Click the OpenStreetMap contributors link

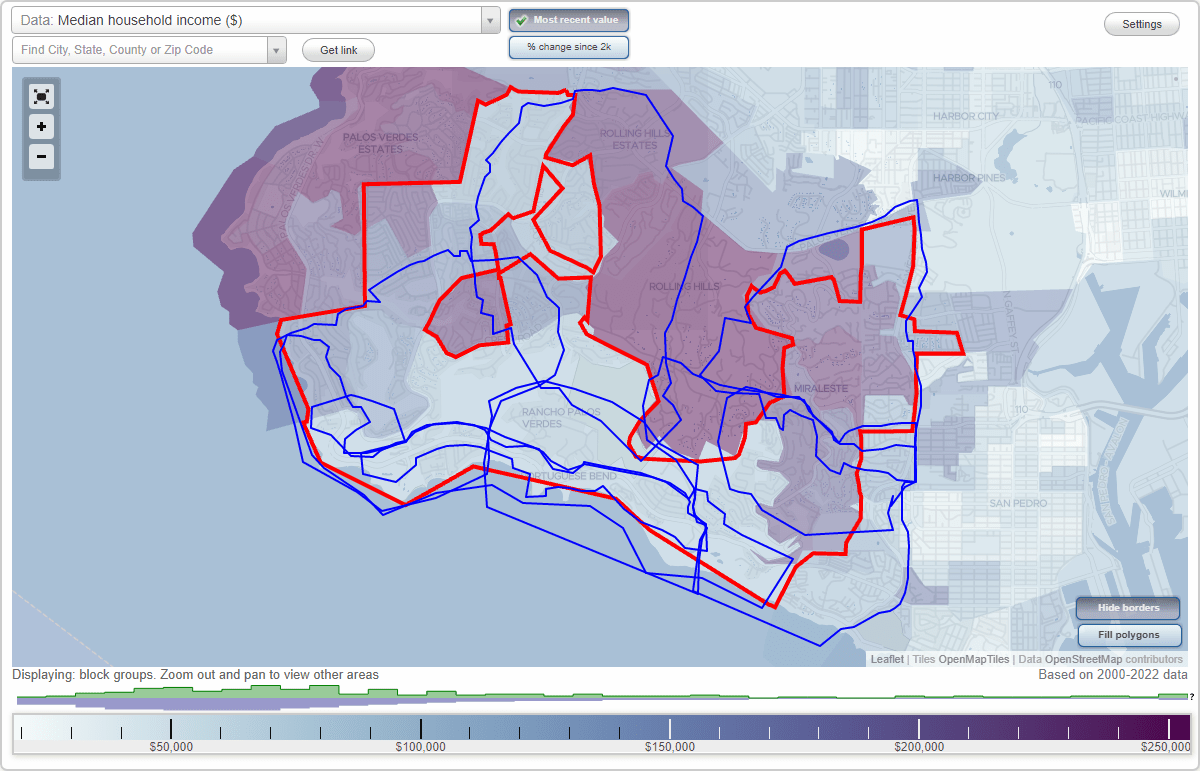[x=1082, y=659]
